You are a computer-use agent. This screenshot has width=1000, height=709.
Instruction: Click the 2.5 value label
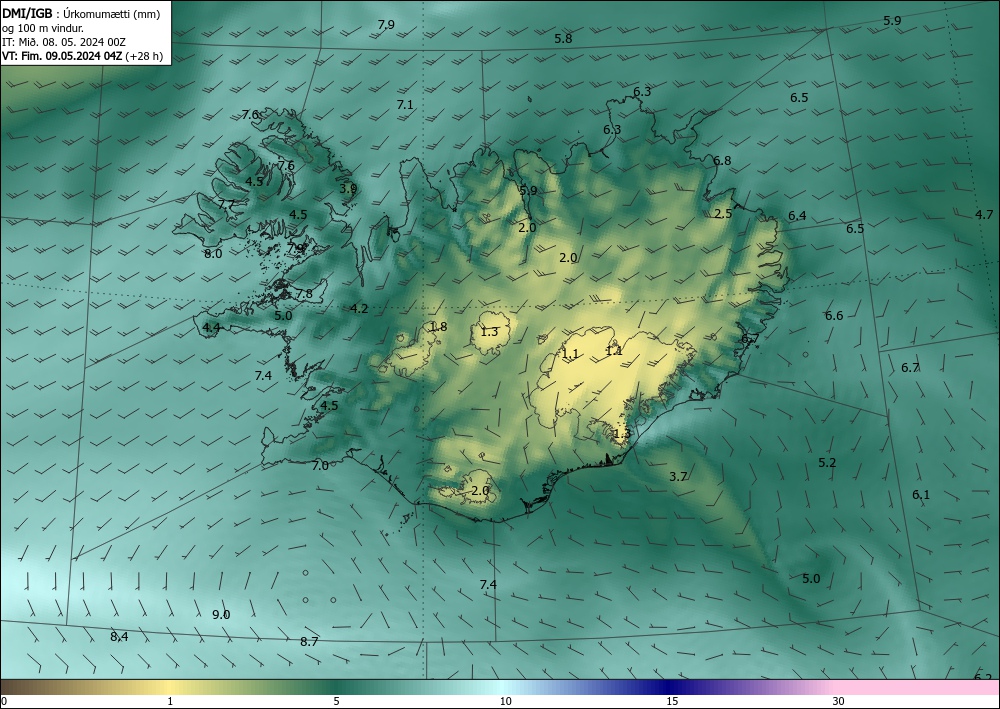coord(723,214)
